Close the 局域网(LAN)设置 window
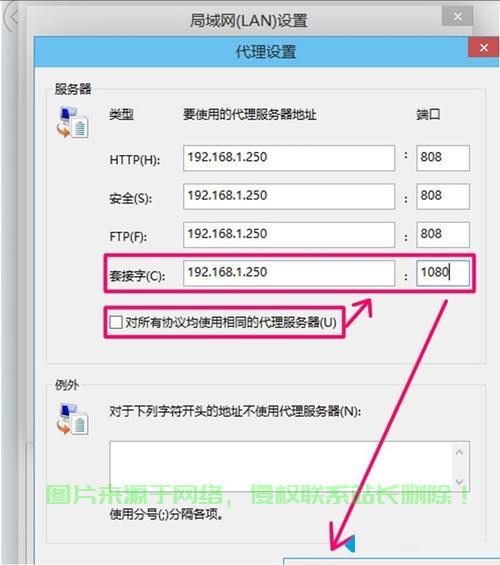This screenshot has height=565, width=500. coord(457,17)
